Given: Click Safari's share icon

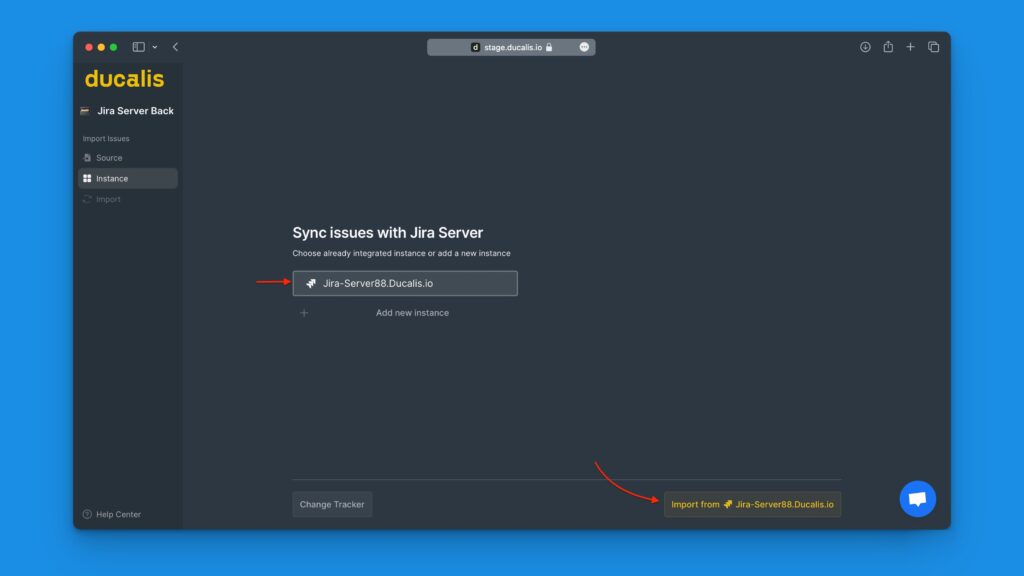Looking at the screenshot, I should click(x=888, y=47).
